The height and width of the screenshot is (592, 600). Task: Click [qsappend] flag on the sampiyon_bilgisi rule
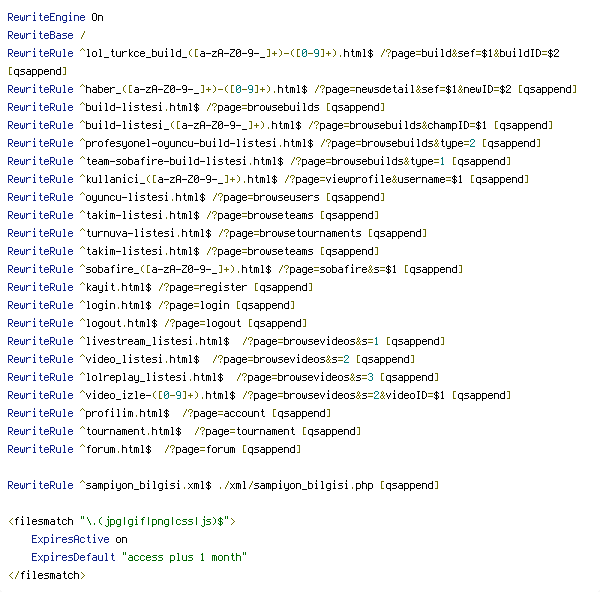tap(409, 485)
